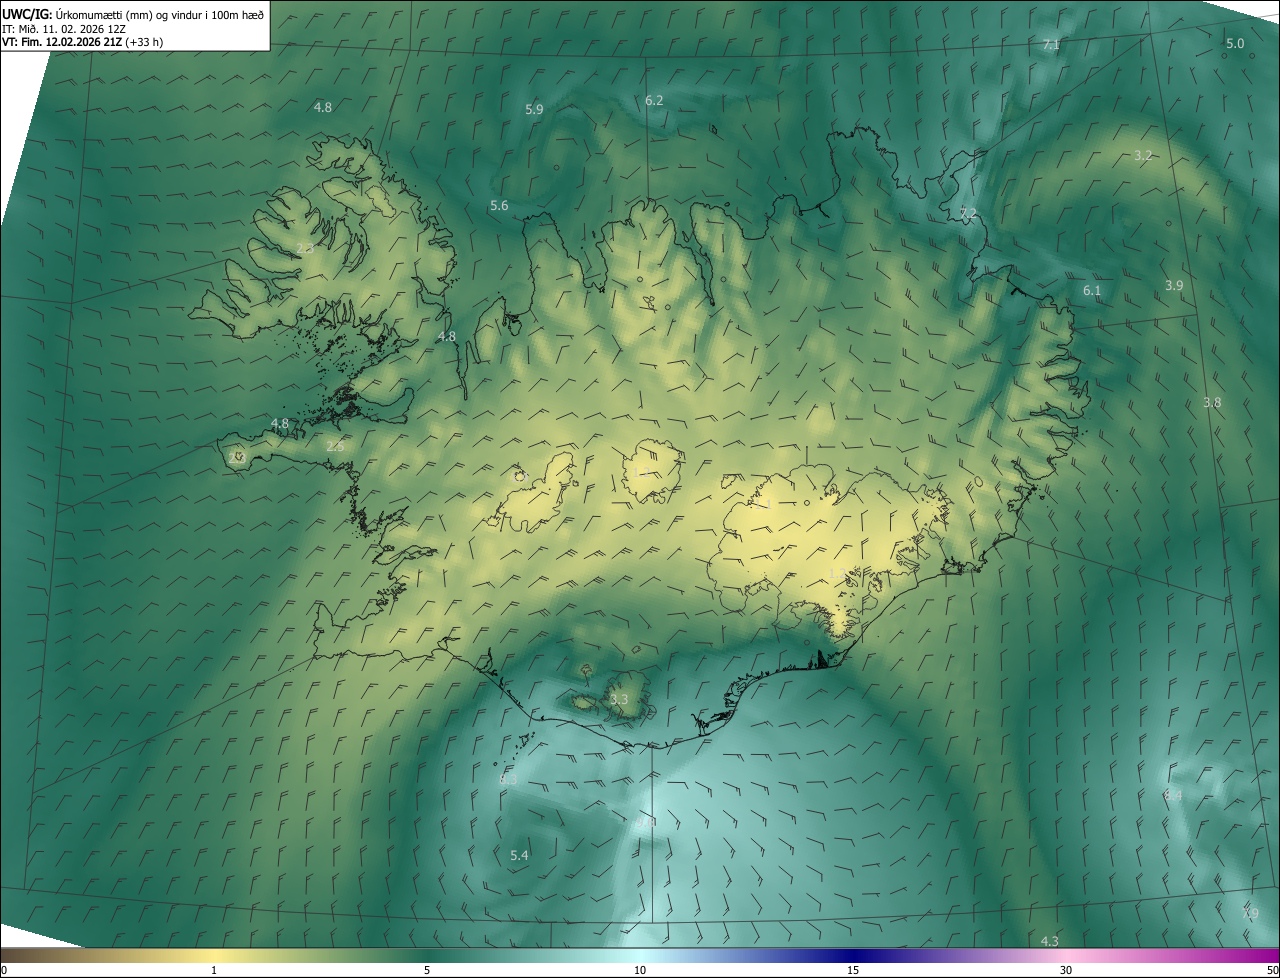This screenshot has height=978, width=1280.
Task: Select the 2.3 value label in the Westfjords
Action: 305,248
